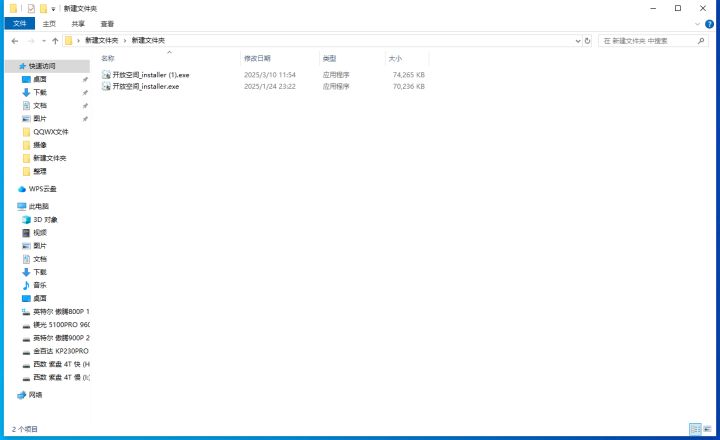Expand the ribbon with the chevron

click(x=698, y=24)
